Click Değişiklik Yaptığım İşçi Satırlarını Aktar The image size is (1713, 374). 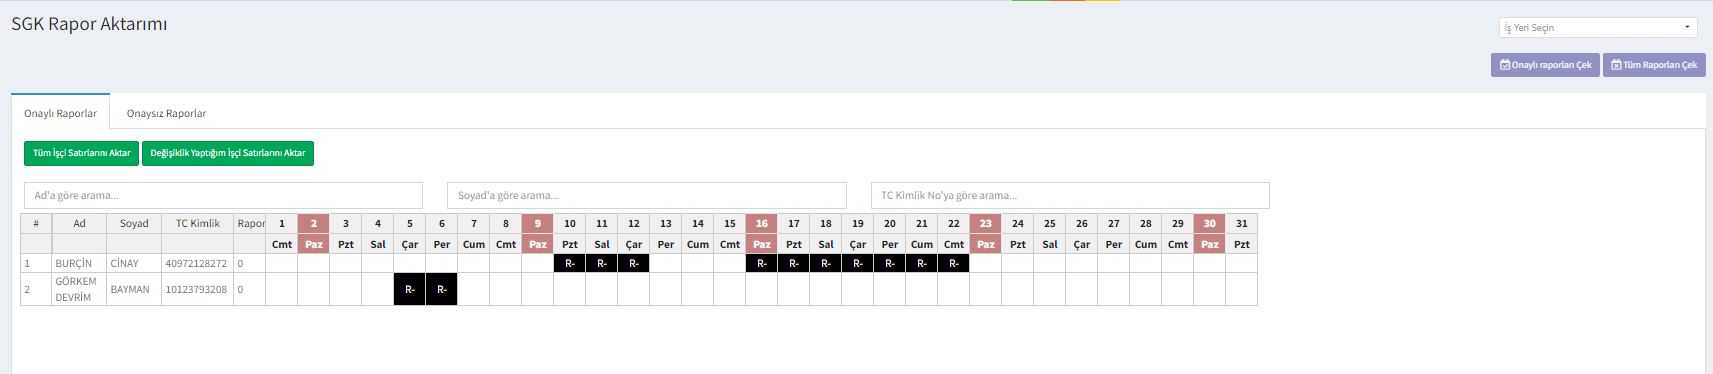click(228, 153)
